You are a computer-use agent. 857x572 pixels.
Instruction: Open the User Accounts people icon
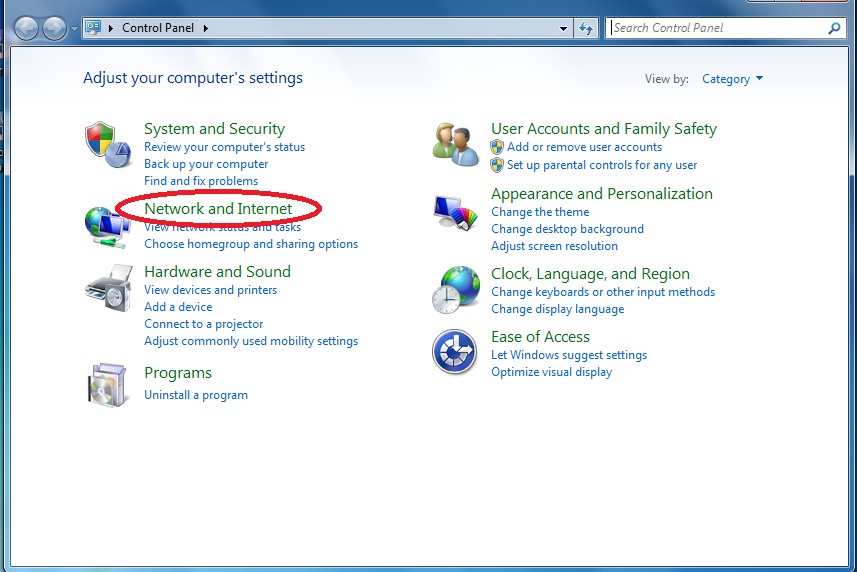[x=455, y=144]
